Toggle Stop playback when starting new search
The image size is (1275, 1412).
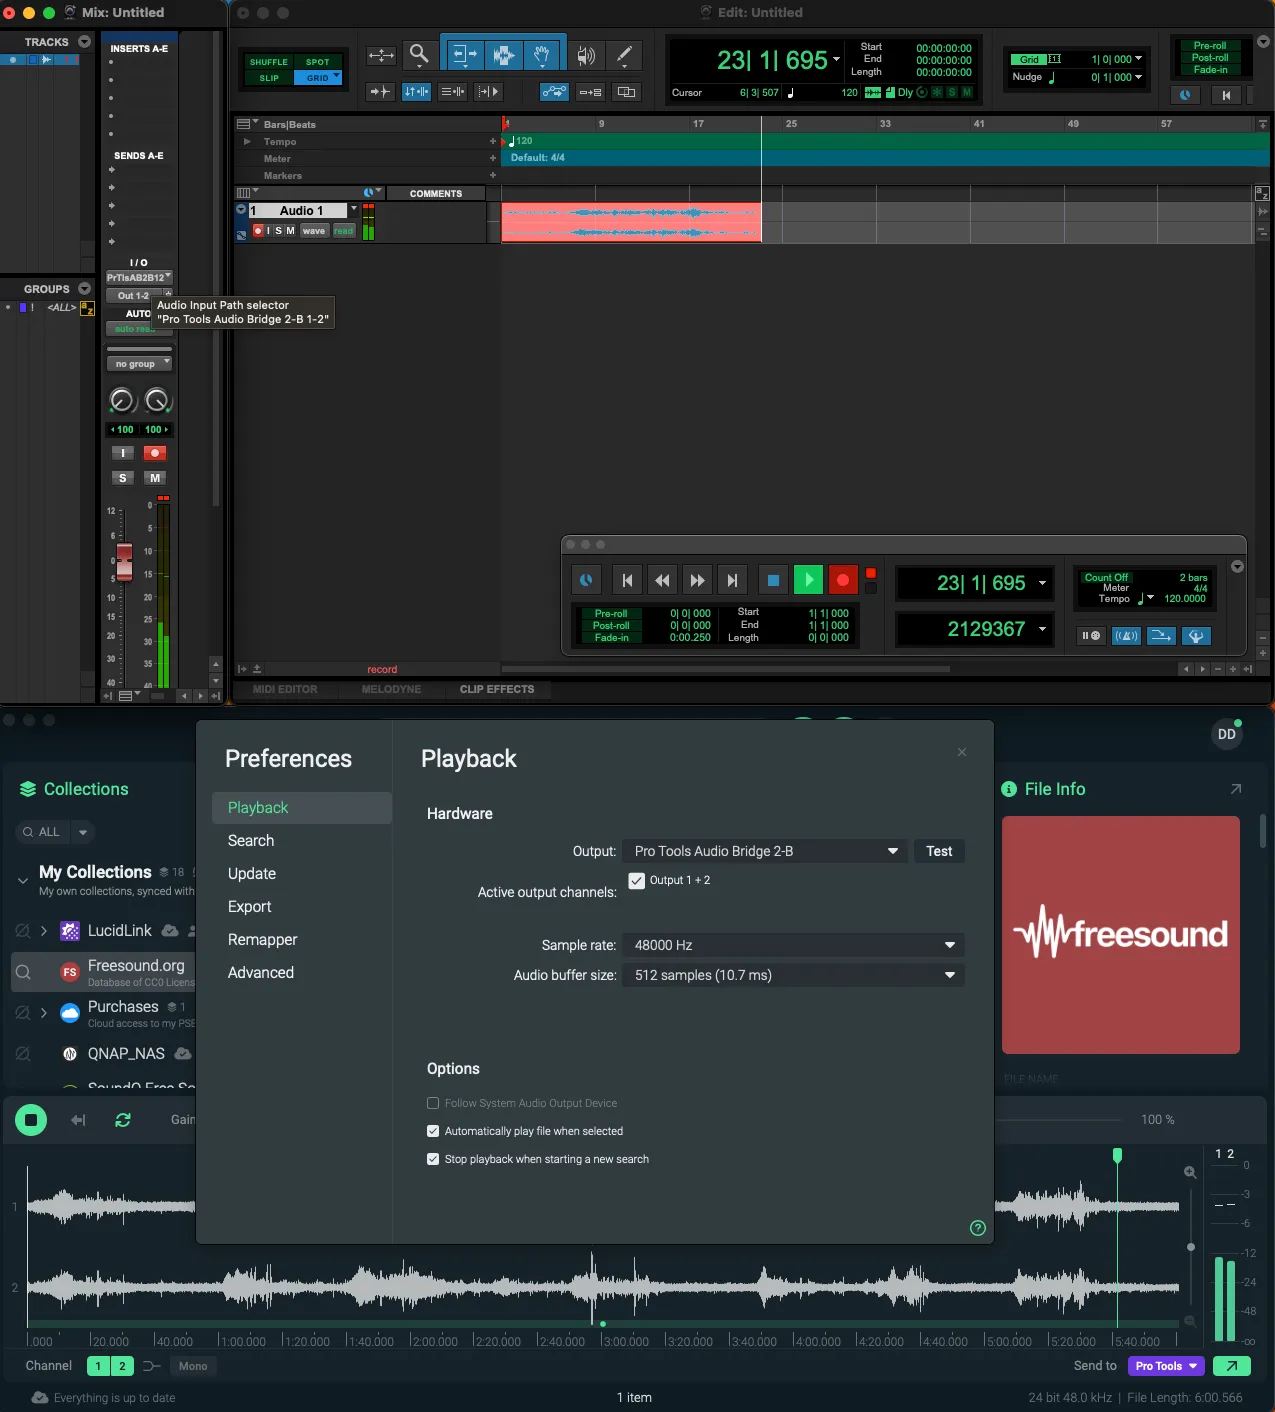click(433, 1159)
